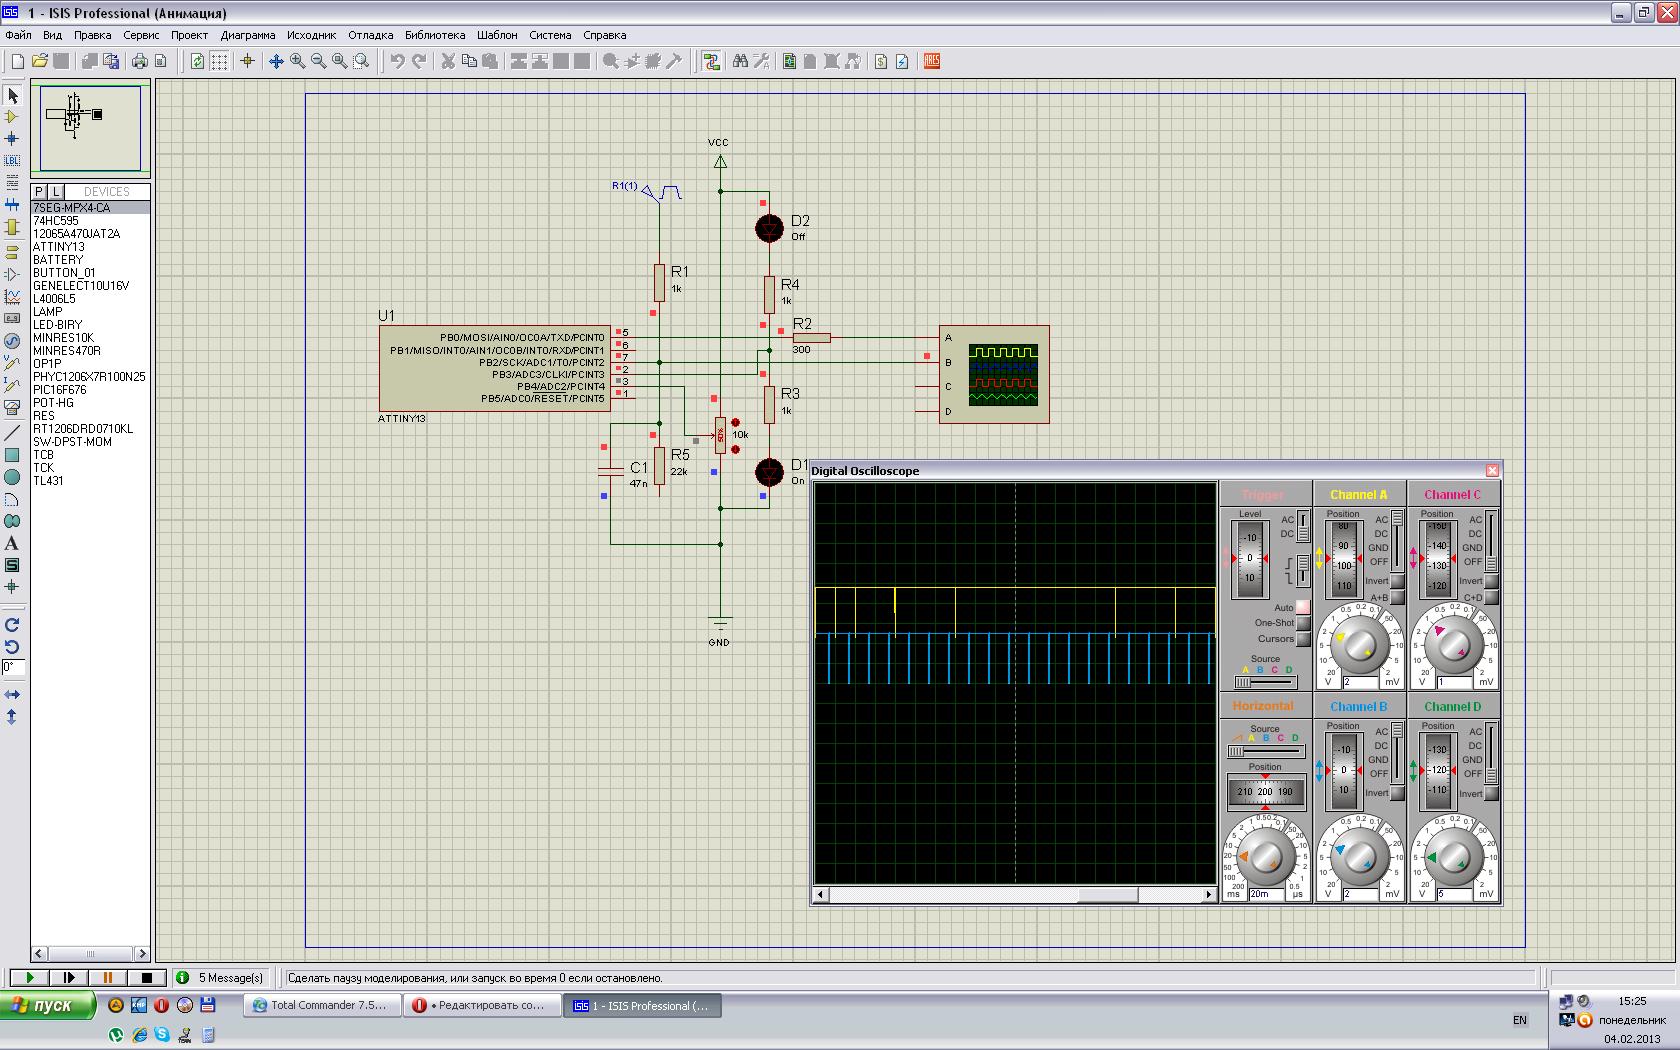
Task: Click the Print design icon
Action: click(139, 61)
